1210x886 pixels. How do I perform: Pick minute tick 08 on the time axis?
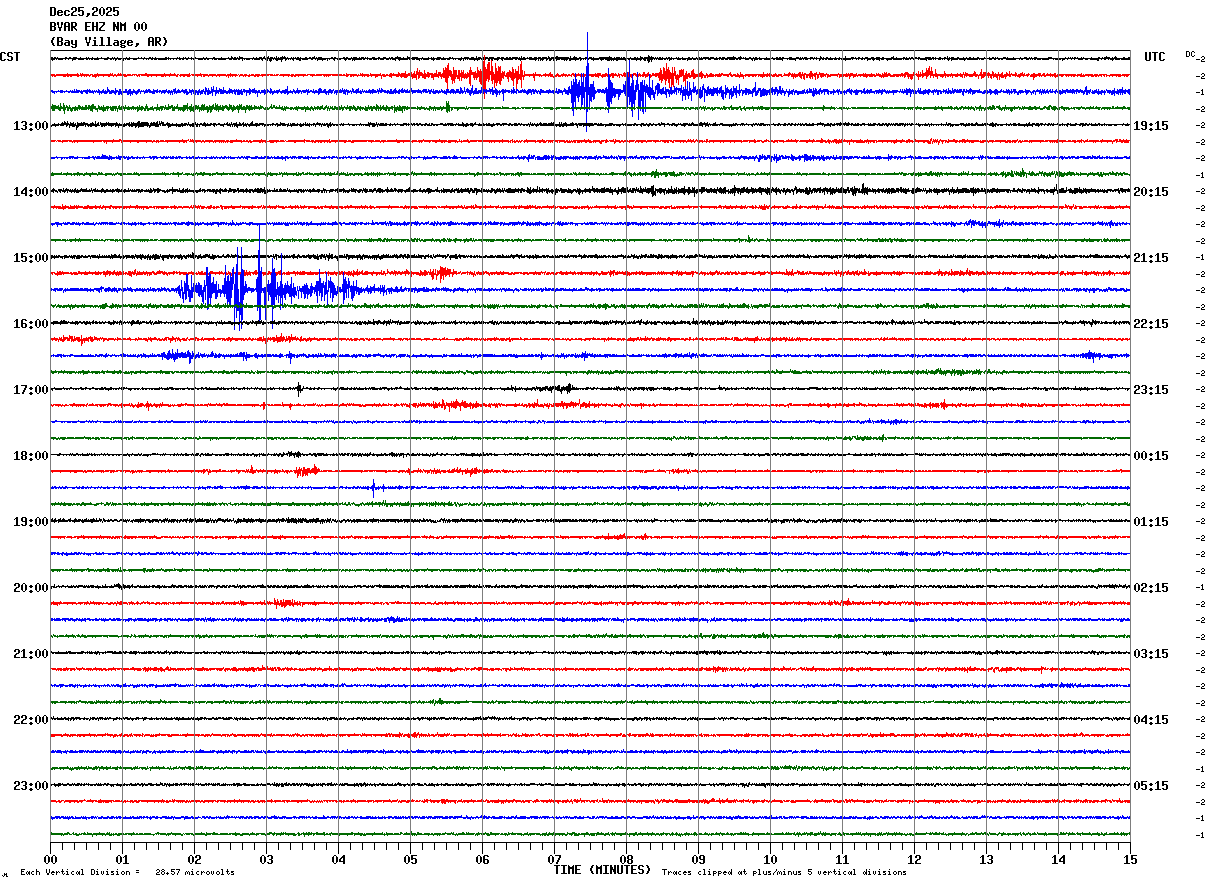point(626,859)
